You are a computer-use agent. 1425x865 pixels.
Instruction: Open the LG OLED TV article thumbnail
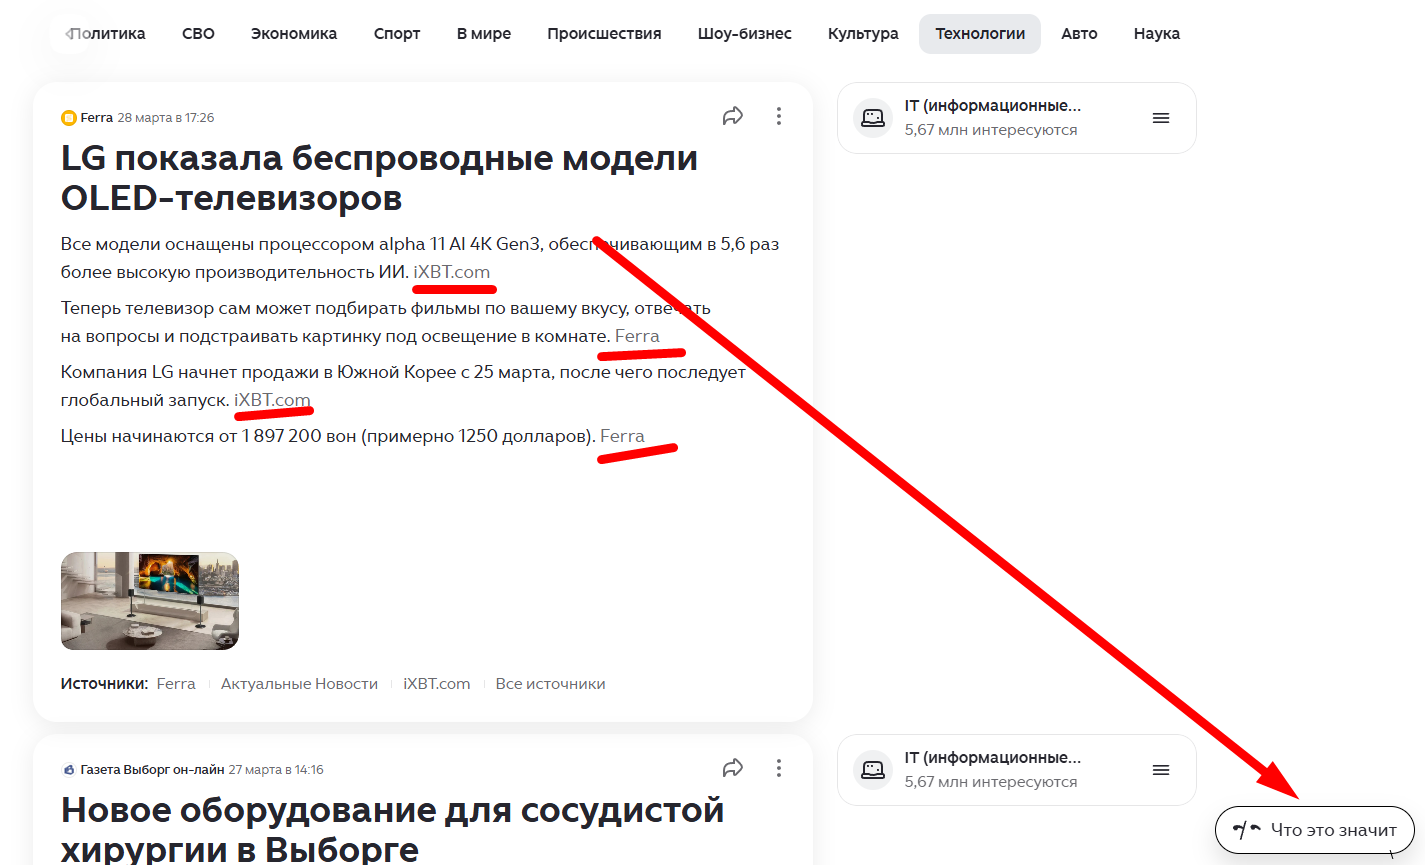149,600
